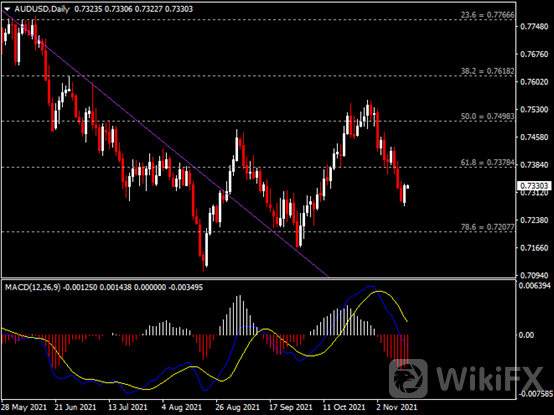Click the 78.6 = 0.72077 retracement label
Viewport: 554px width, 415px height.
click(x=488, y=227)
